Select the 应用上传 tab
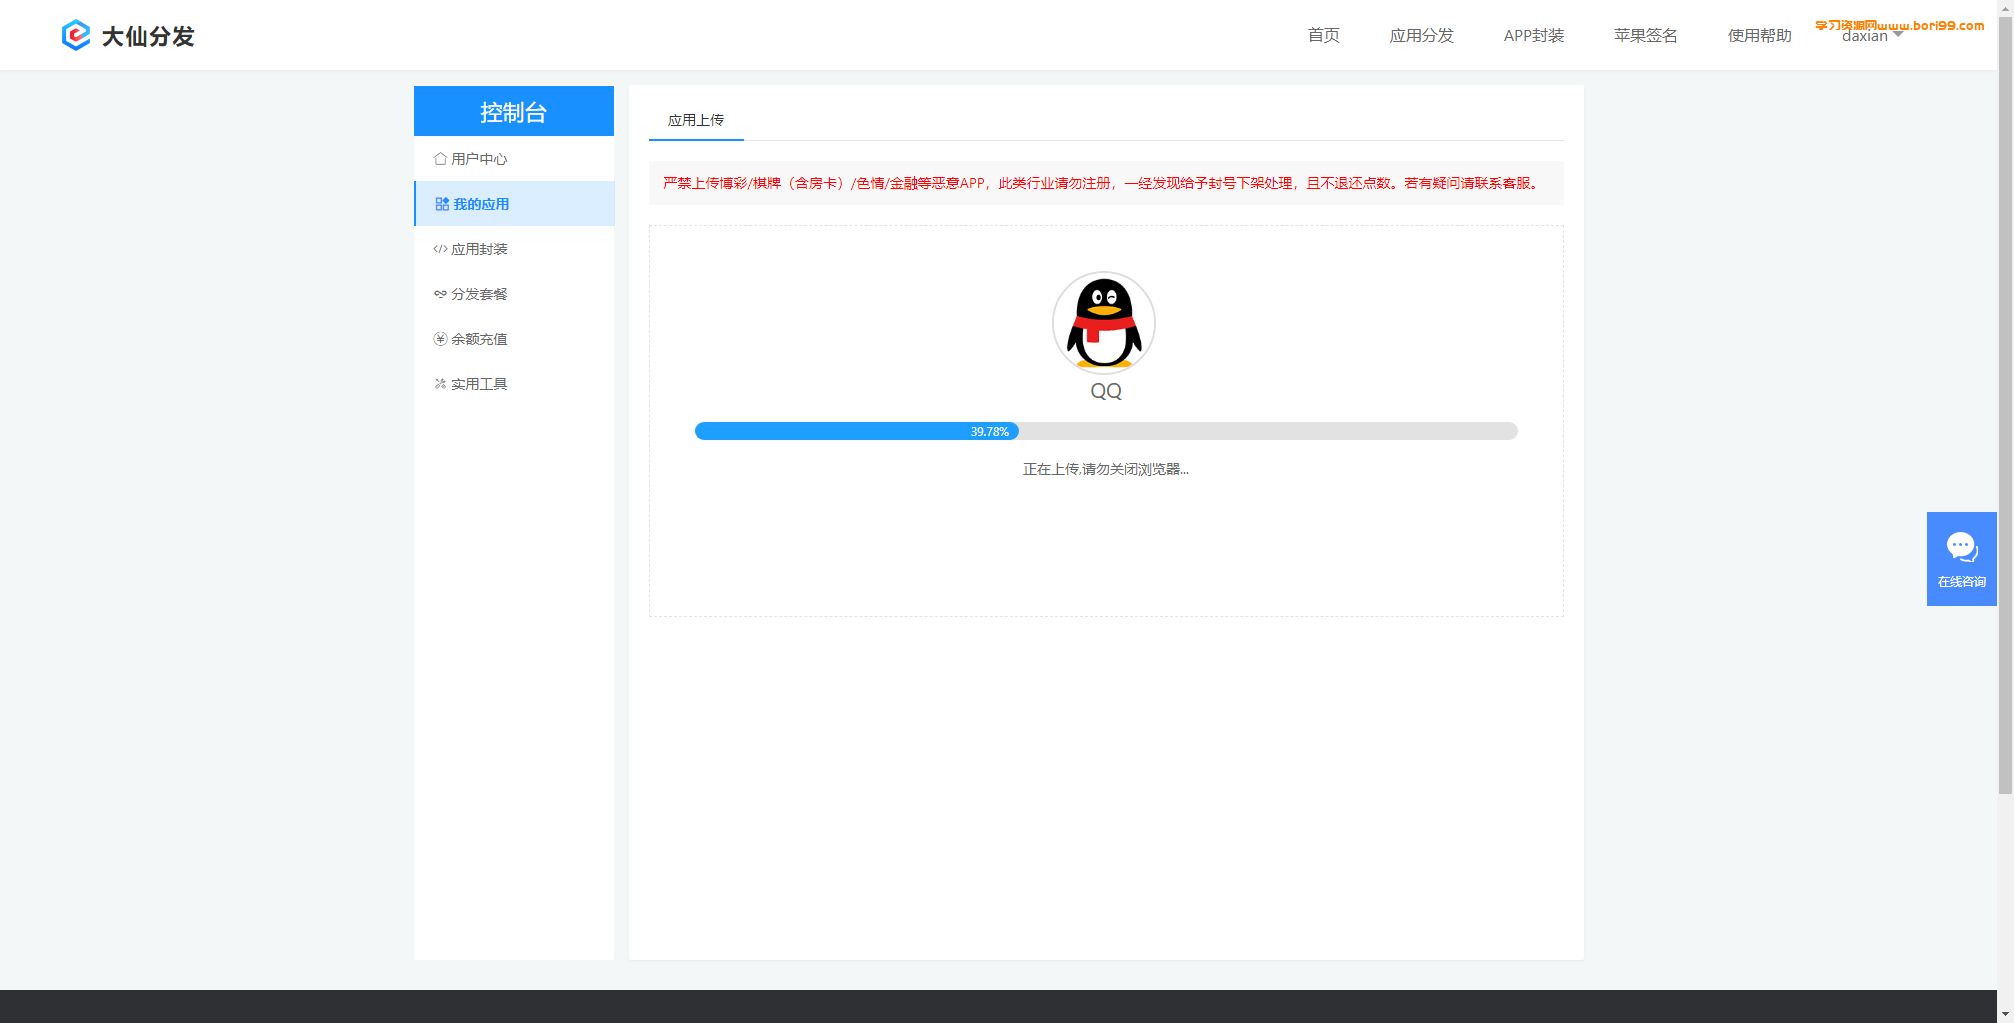The width and height of the screenshot is (2014, 1023). point(696,120)
